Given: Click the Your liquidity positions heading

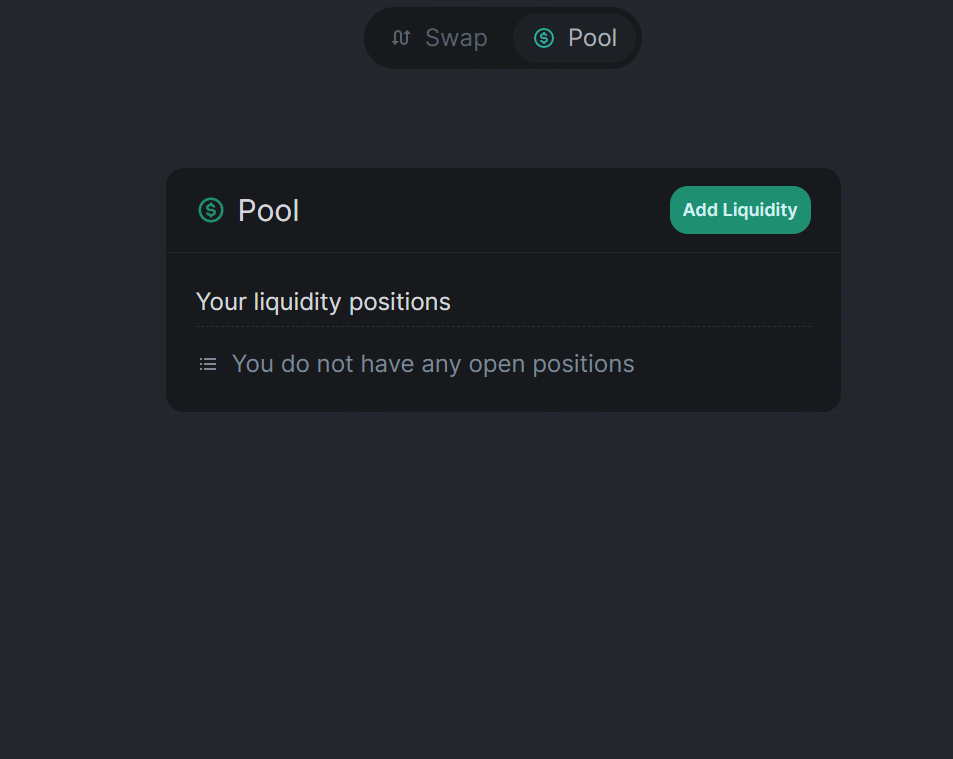Looking at the screenshot, I should [323, 301].
